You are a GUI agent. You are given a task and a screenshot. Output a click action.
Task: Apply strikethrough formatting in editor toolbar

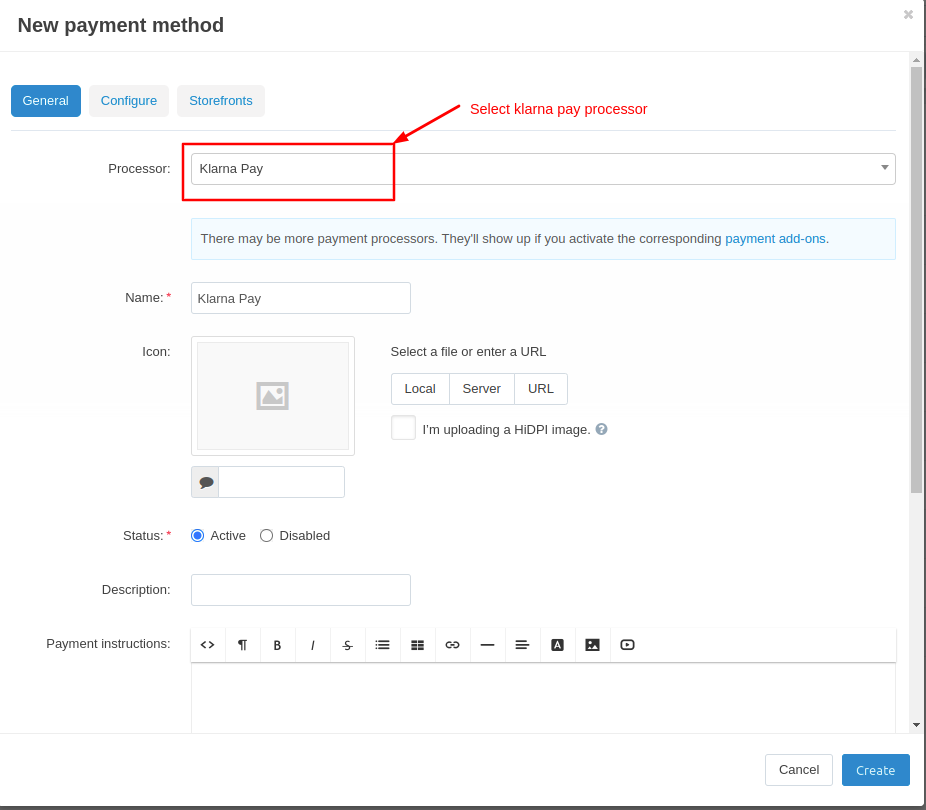[347, 645]
